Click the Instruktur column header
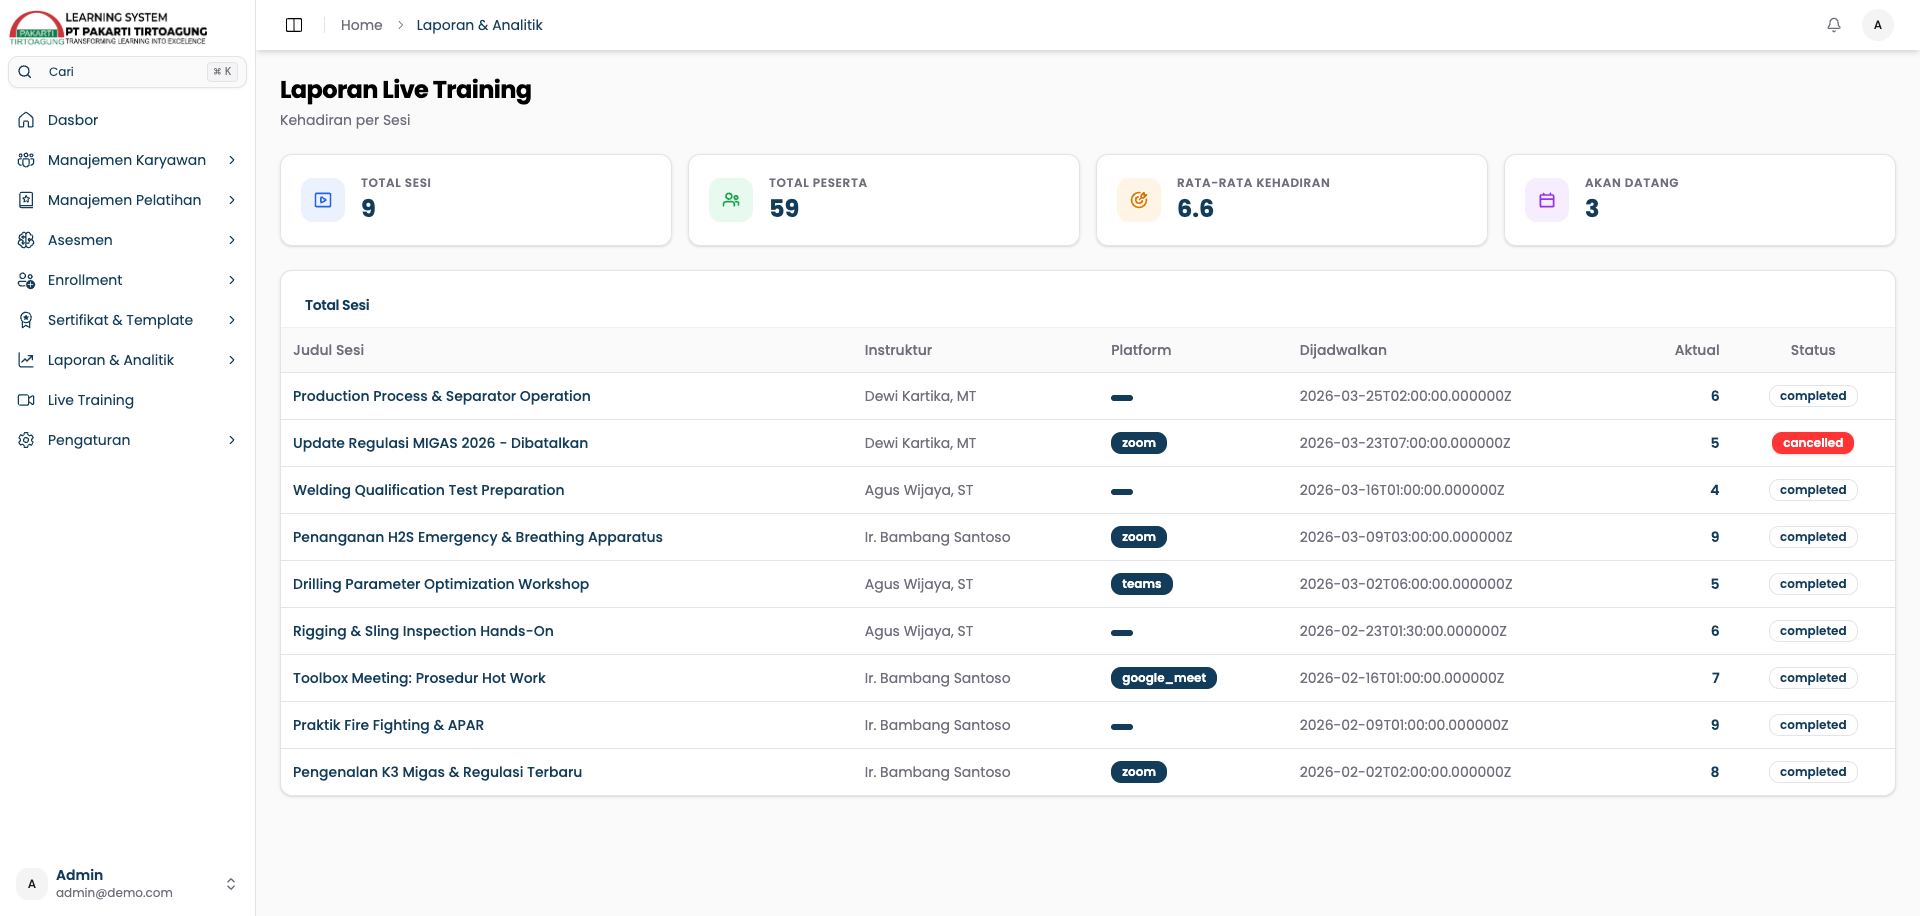This screenshot has width=1920, height=916. point(898,350)
